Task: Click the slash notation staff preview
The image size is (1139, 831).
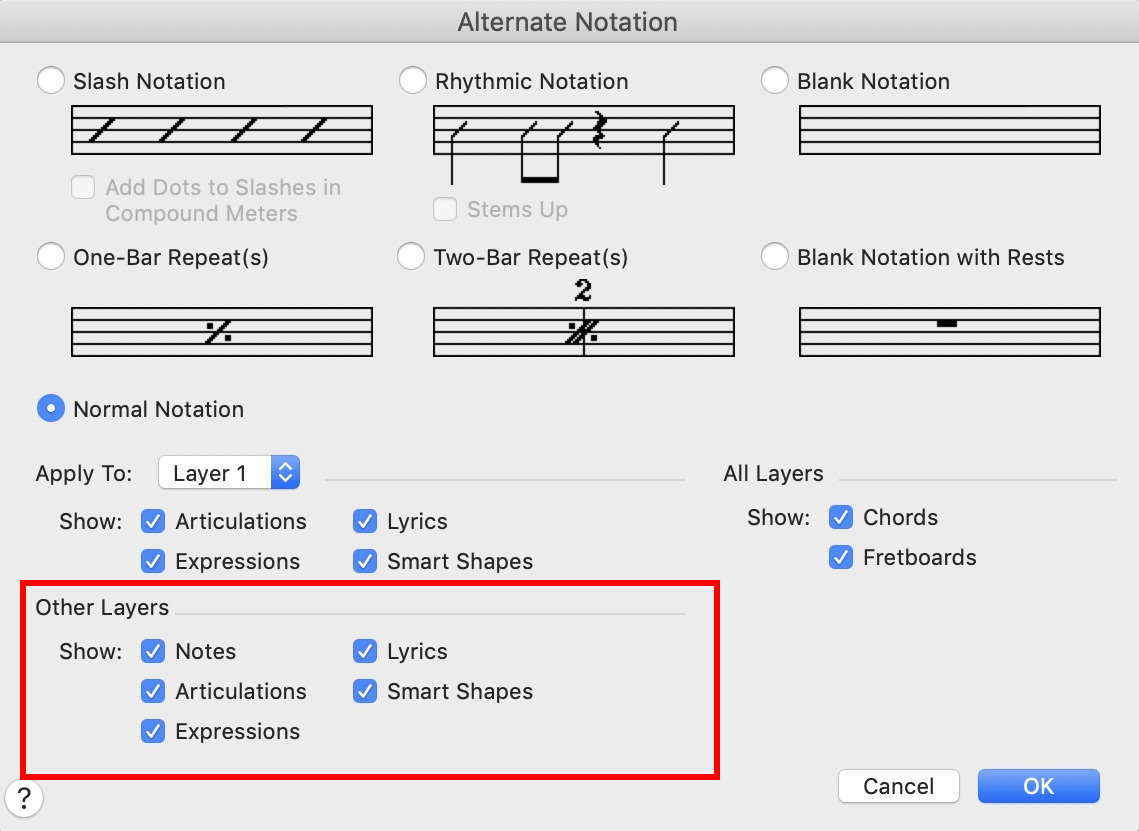Action: pos(222,130)
